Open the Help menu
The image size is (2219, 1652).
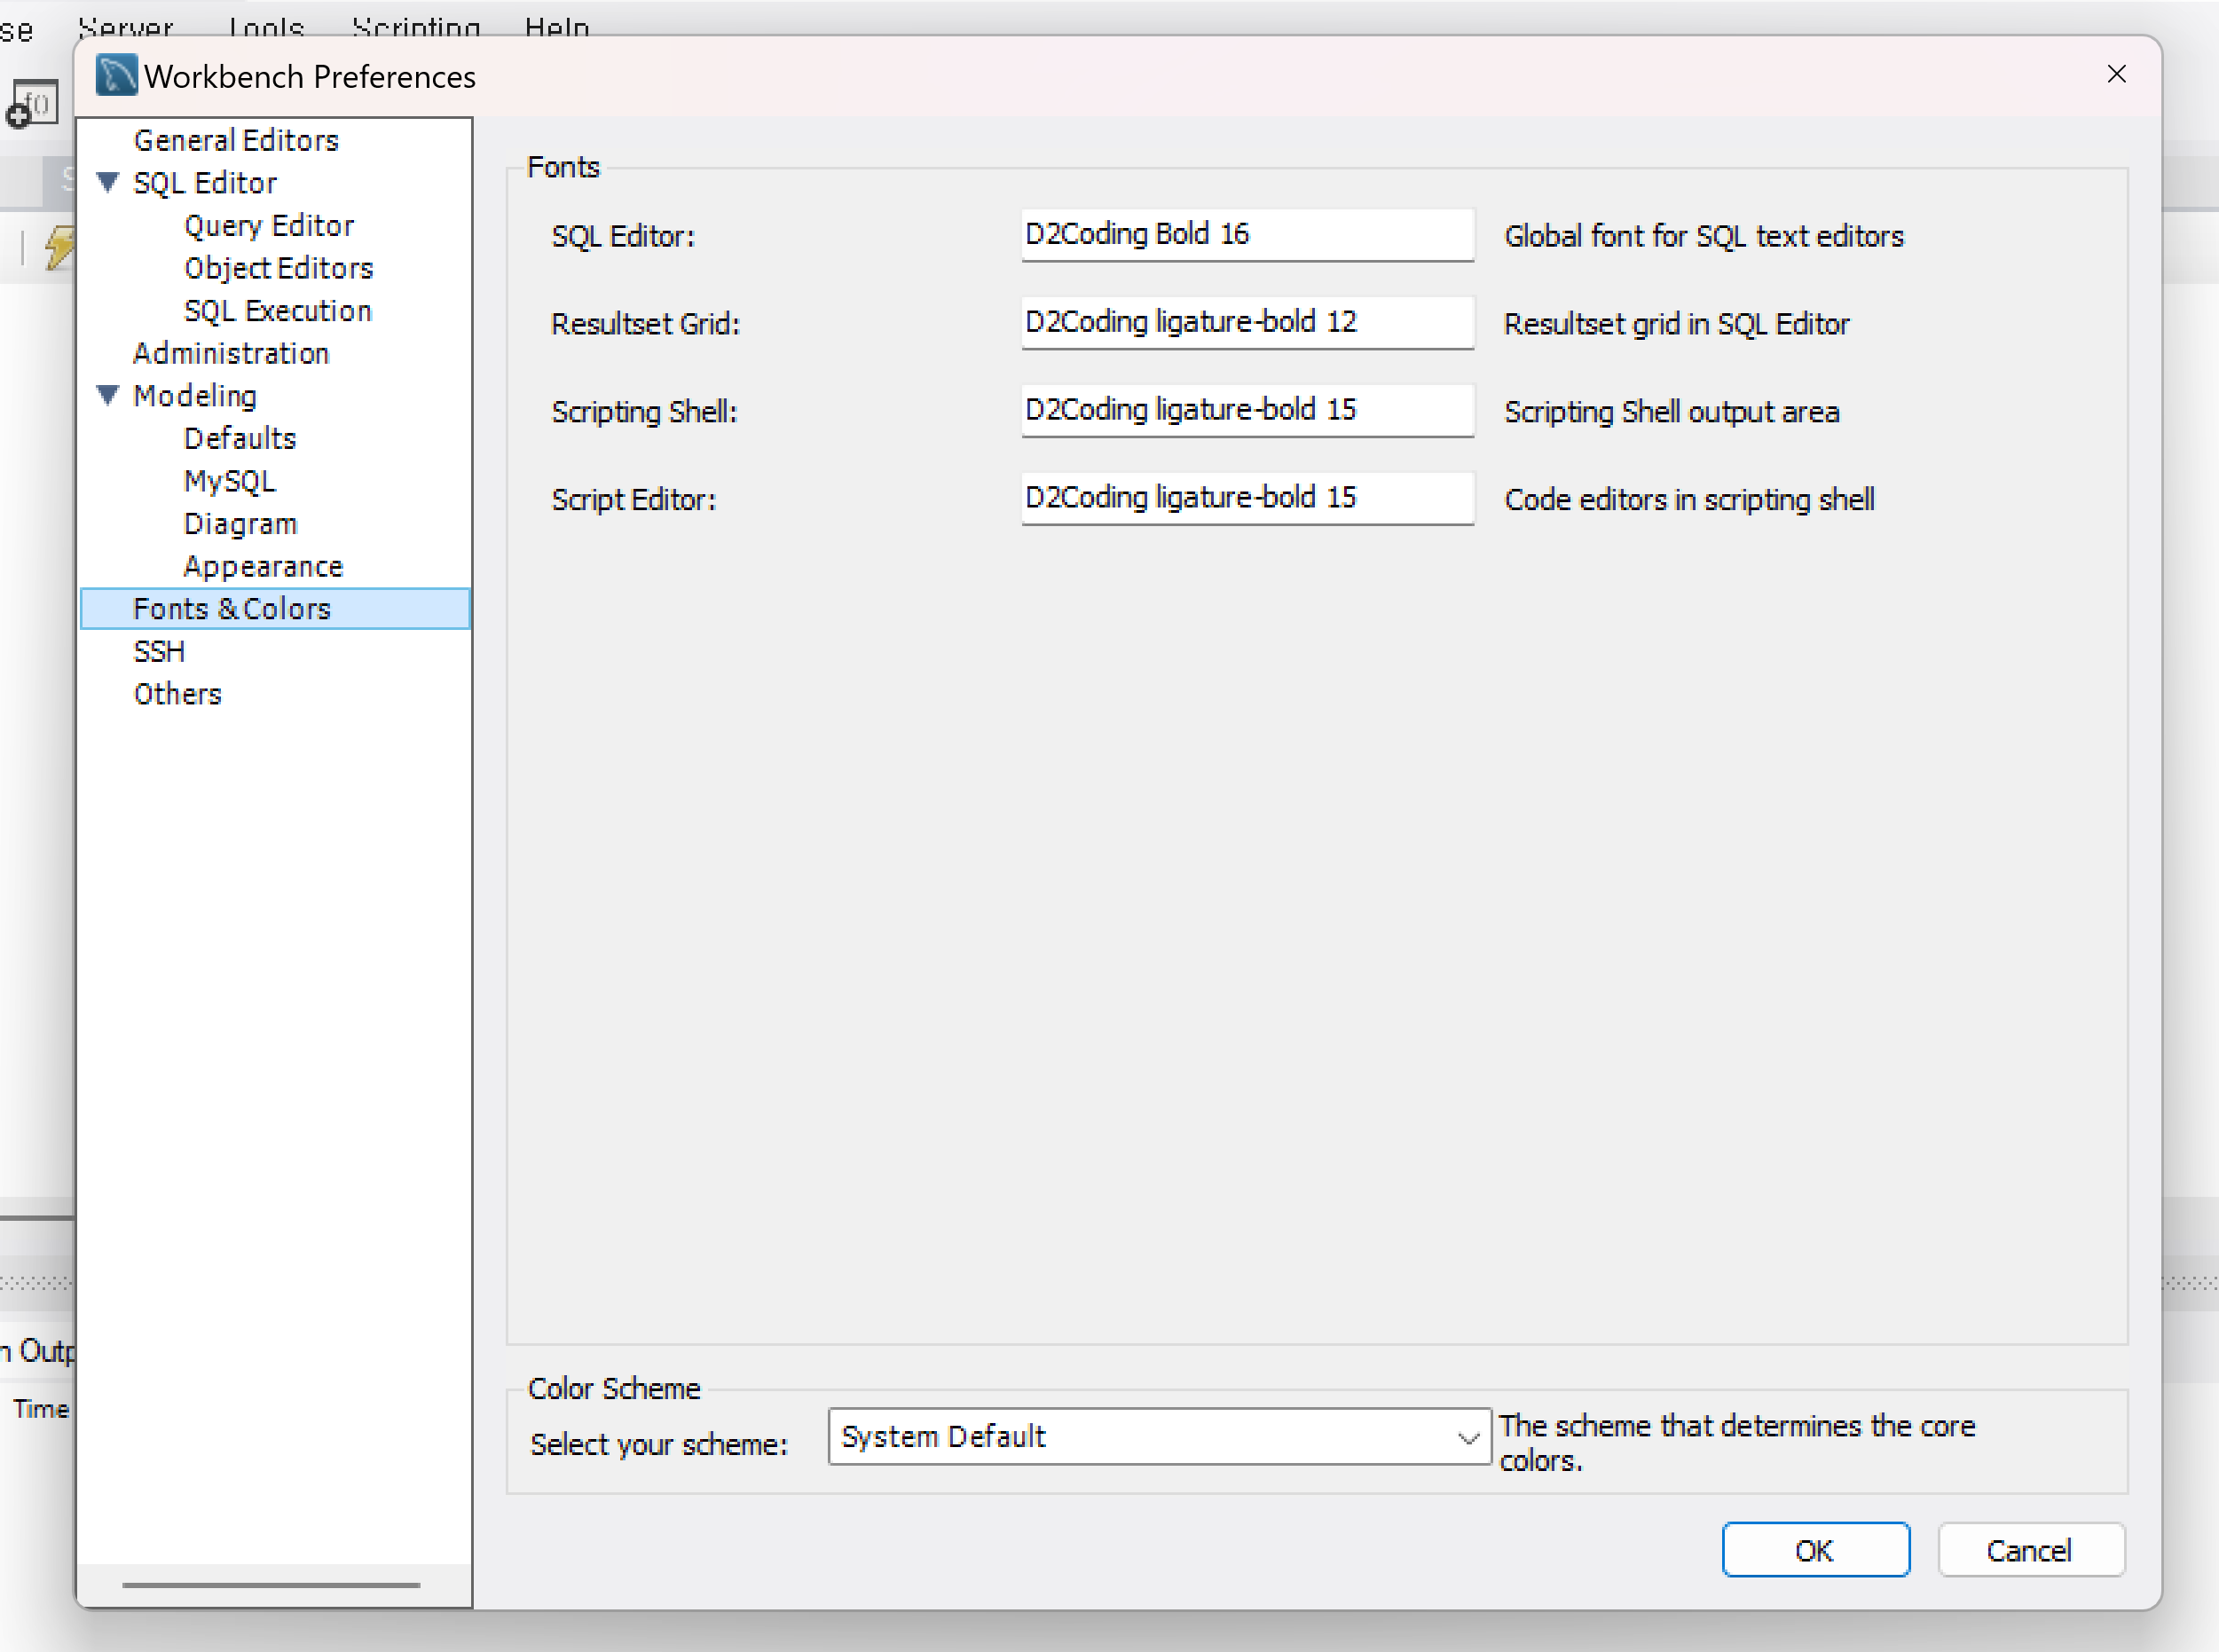(x=556, y=26)
